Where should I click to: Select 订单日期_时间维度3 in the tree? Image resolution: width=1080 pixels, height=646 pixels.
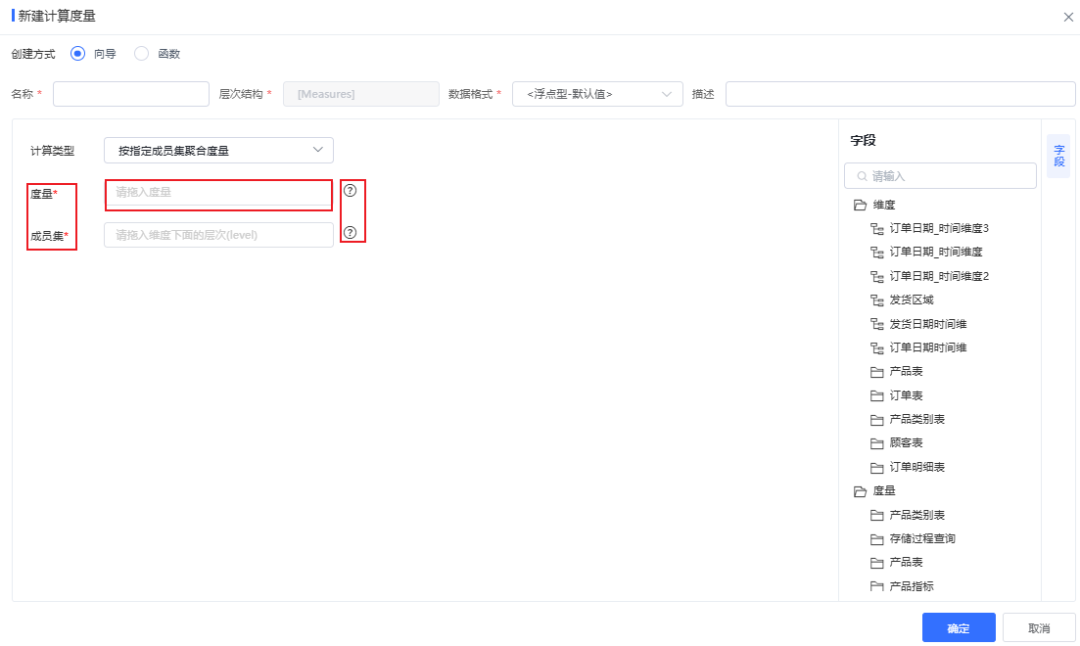(939, 228)
